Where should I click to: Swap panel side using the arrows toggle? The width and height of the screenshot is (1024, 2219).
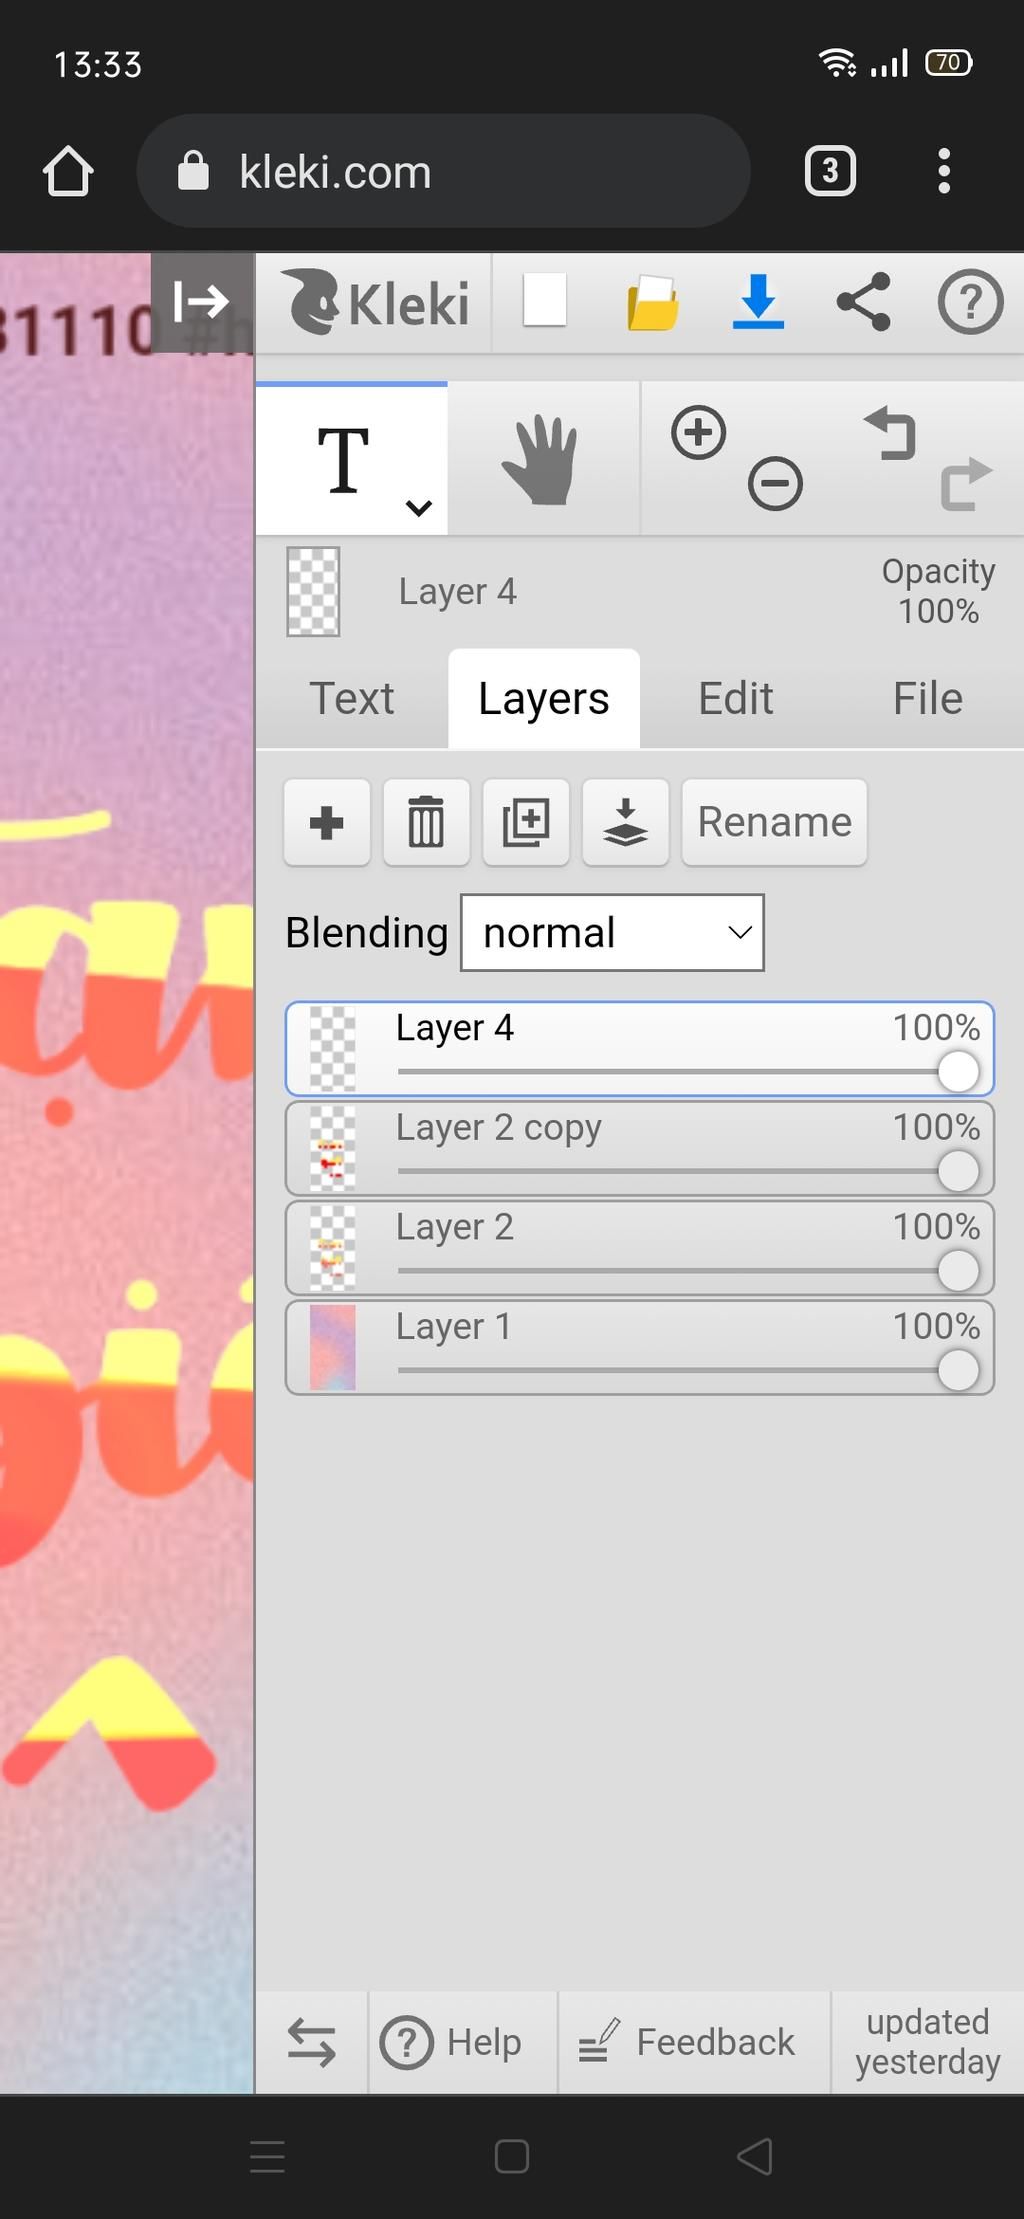[x=311, y=2042]
